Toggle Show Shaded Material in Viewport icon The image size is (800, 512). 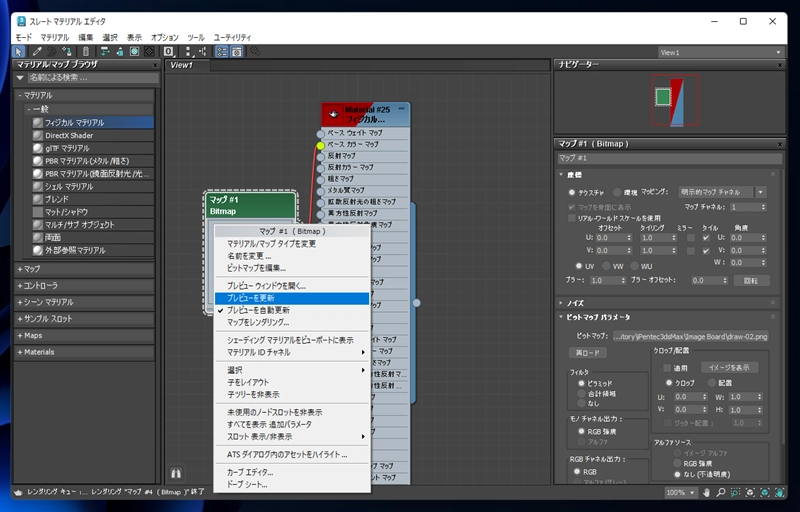[134, 52]
